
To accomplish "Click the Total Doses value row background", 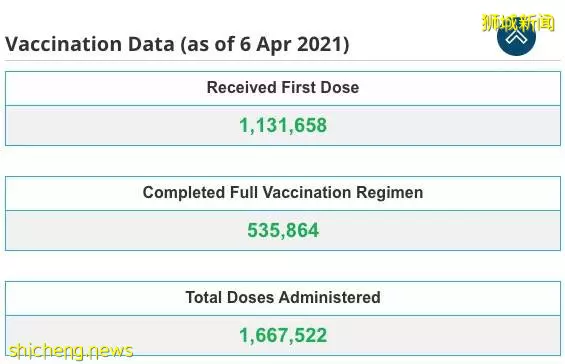I will tap(283, 336).
